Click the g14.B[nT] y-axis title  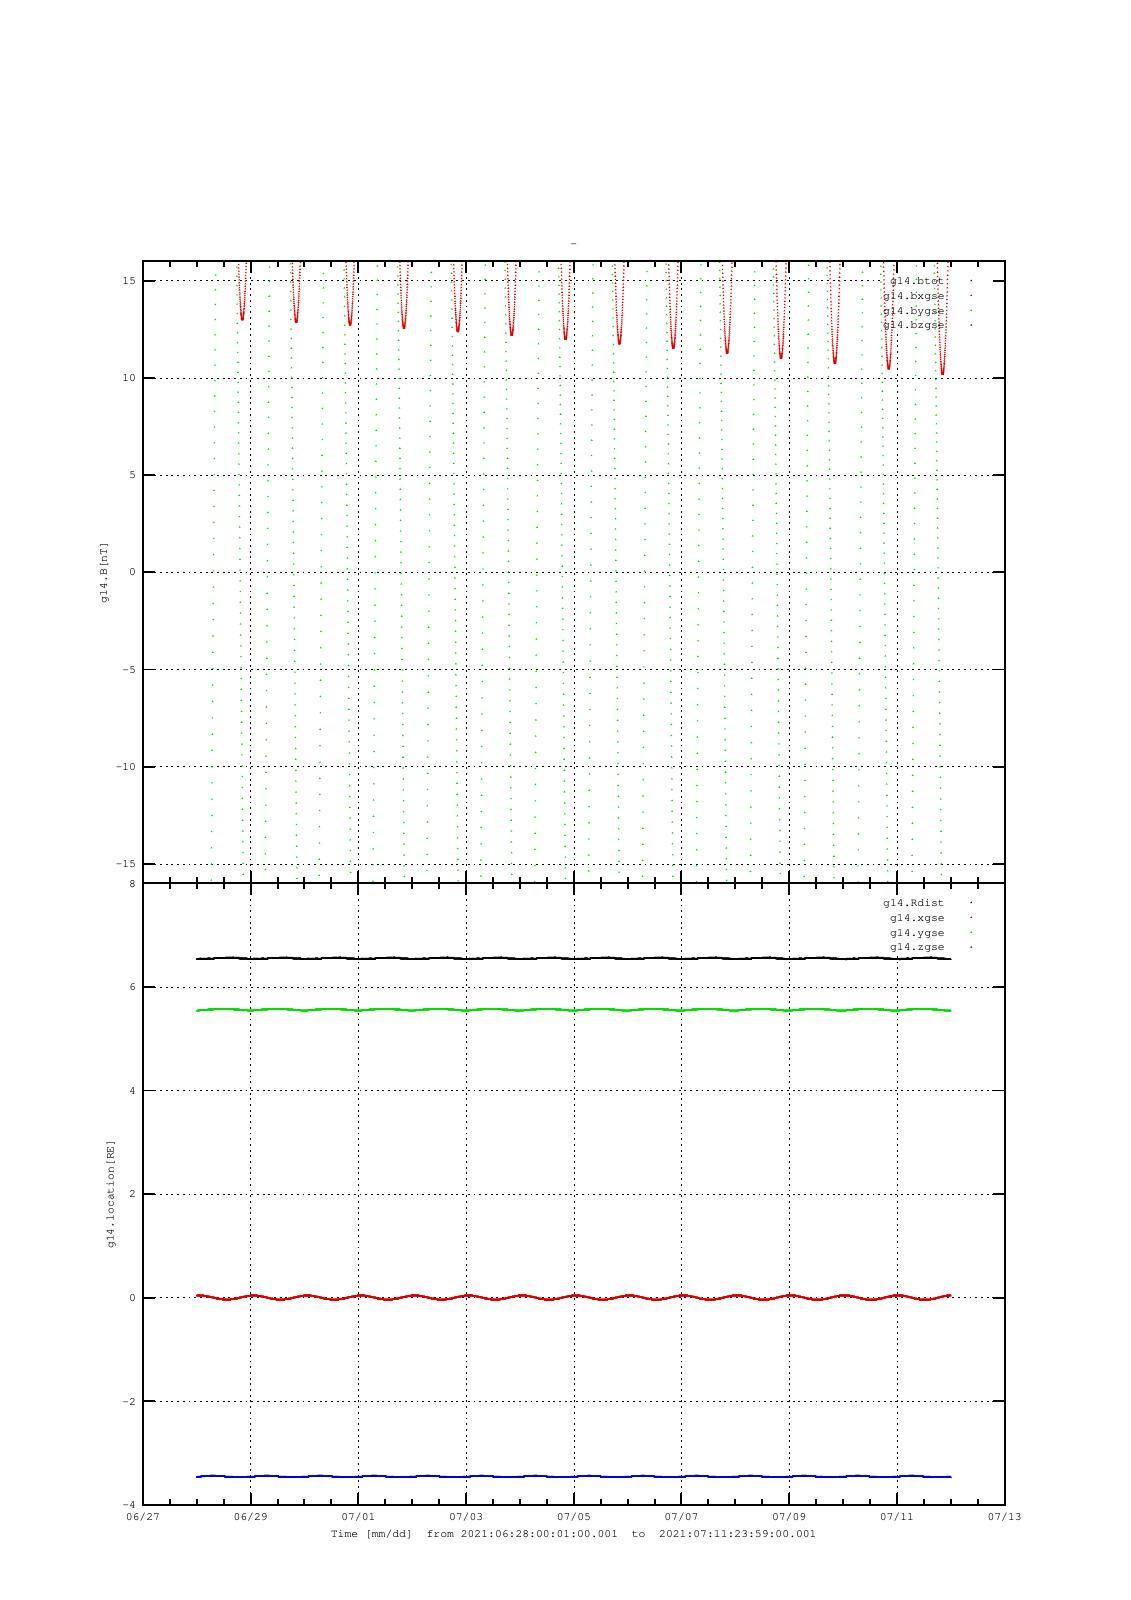pyautogui.click(x=104, y=572)
